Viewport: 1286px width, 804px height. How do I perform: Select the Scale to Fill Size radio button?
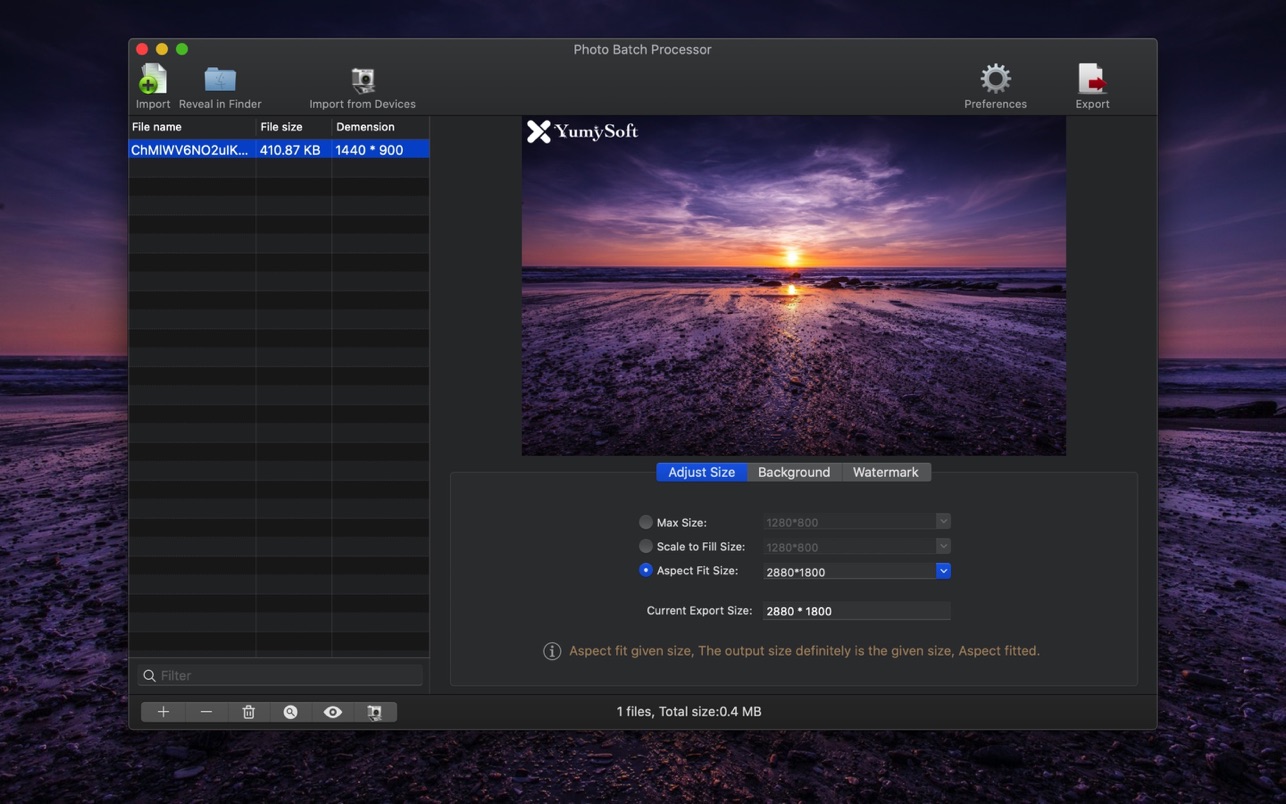[x=645, y=546]
